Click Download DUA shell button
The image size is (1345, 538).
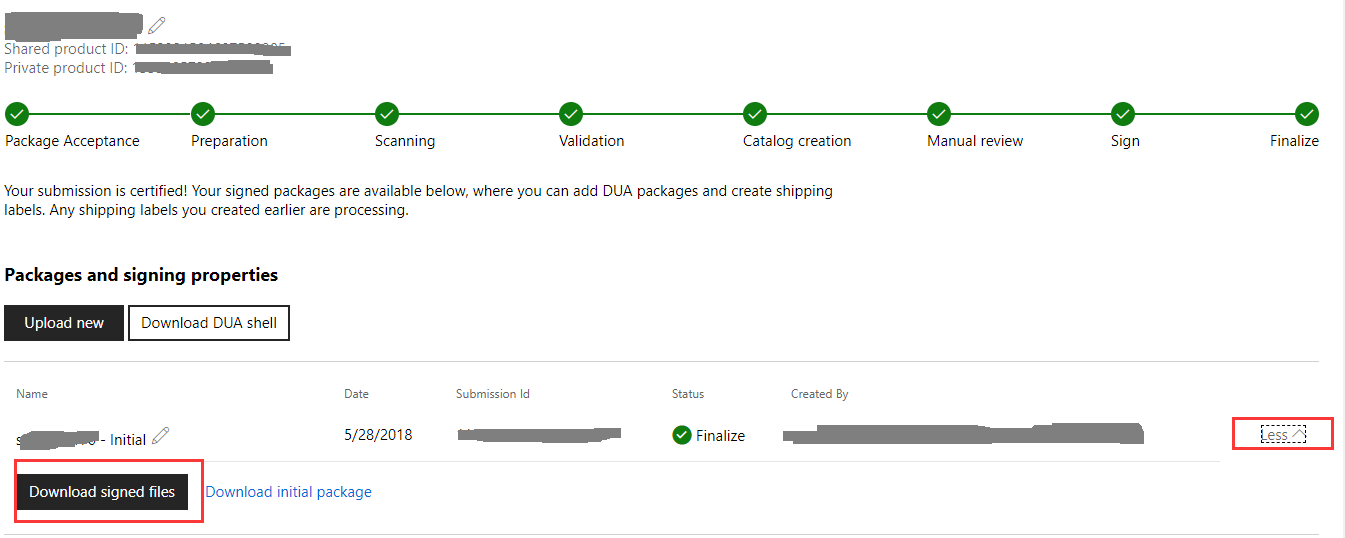pyautogui.click(x=209, y=323)
